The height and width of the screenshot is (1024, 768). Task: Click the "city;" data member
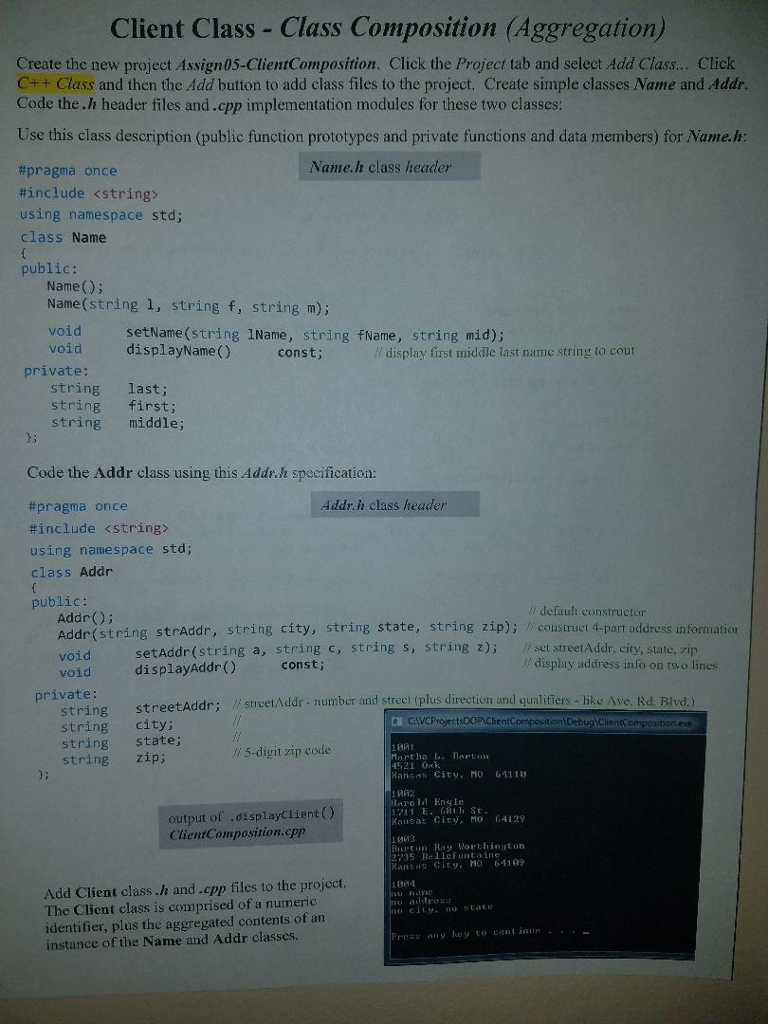pyautogui.click(x=154, y=724)
